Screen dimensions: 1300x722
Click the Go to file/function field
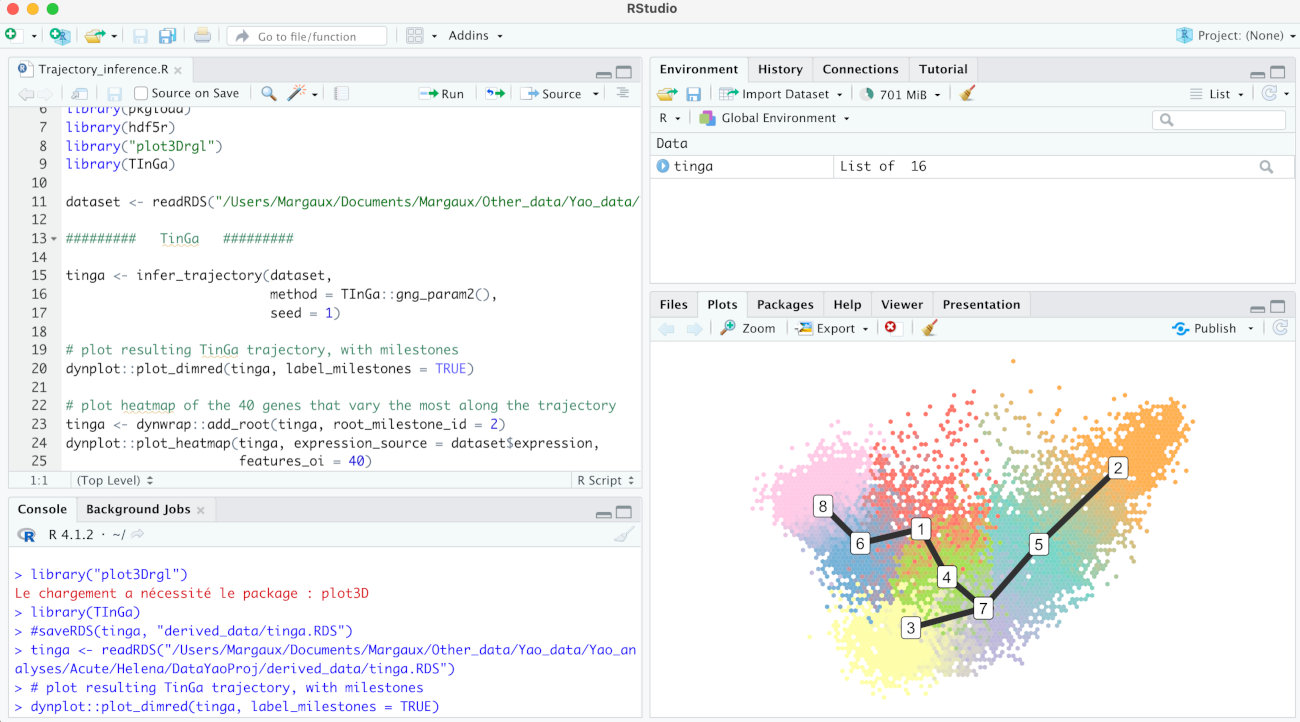pyautogui.click(x=307, y=36)
